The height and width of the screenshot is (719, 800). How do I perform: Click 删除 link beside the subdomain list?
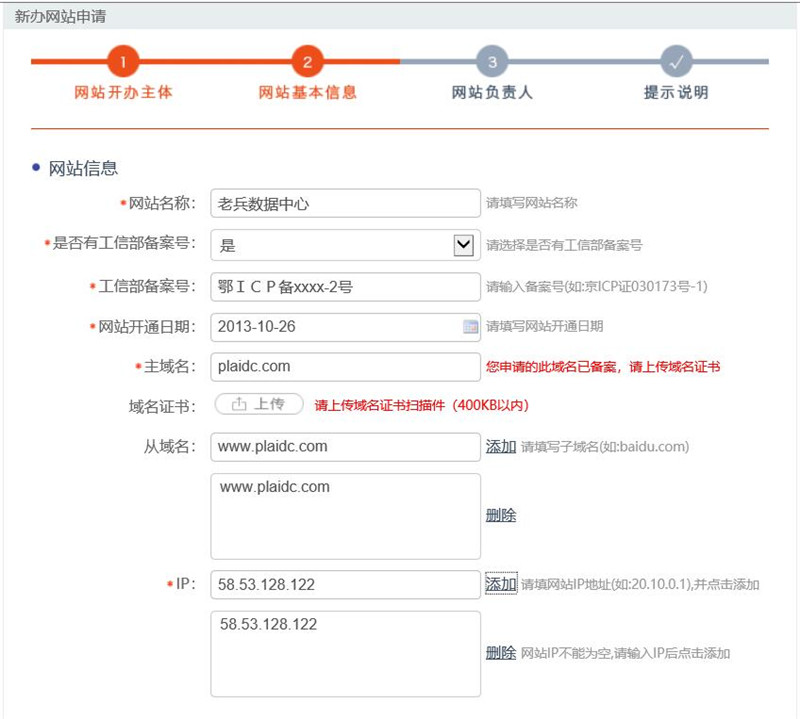click(501, 515)
